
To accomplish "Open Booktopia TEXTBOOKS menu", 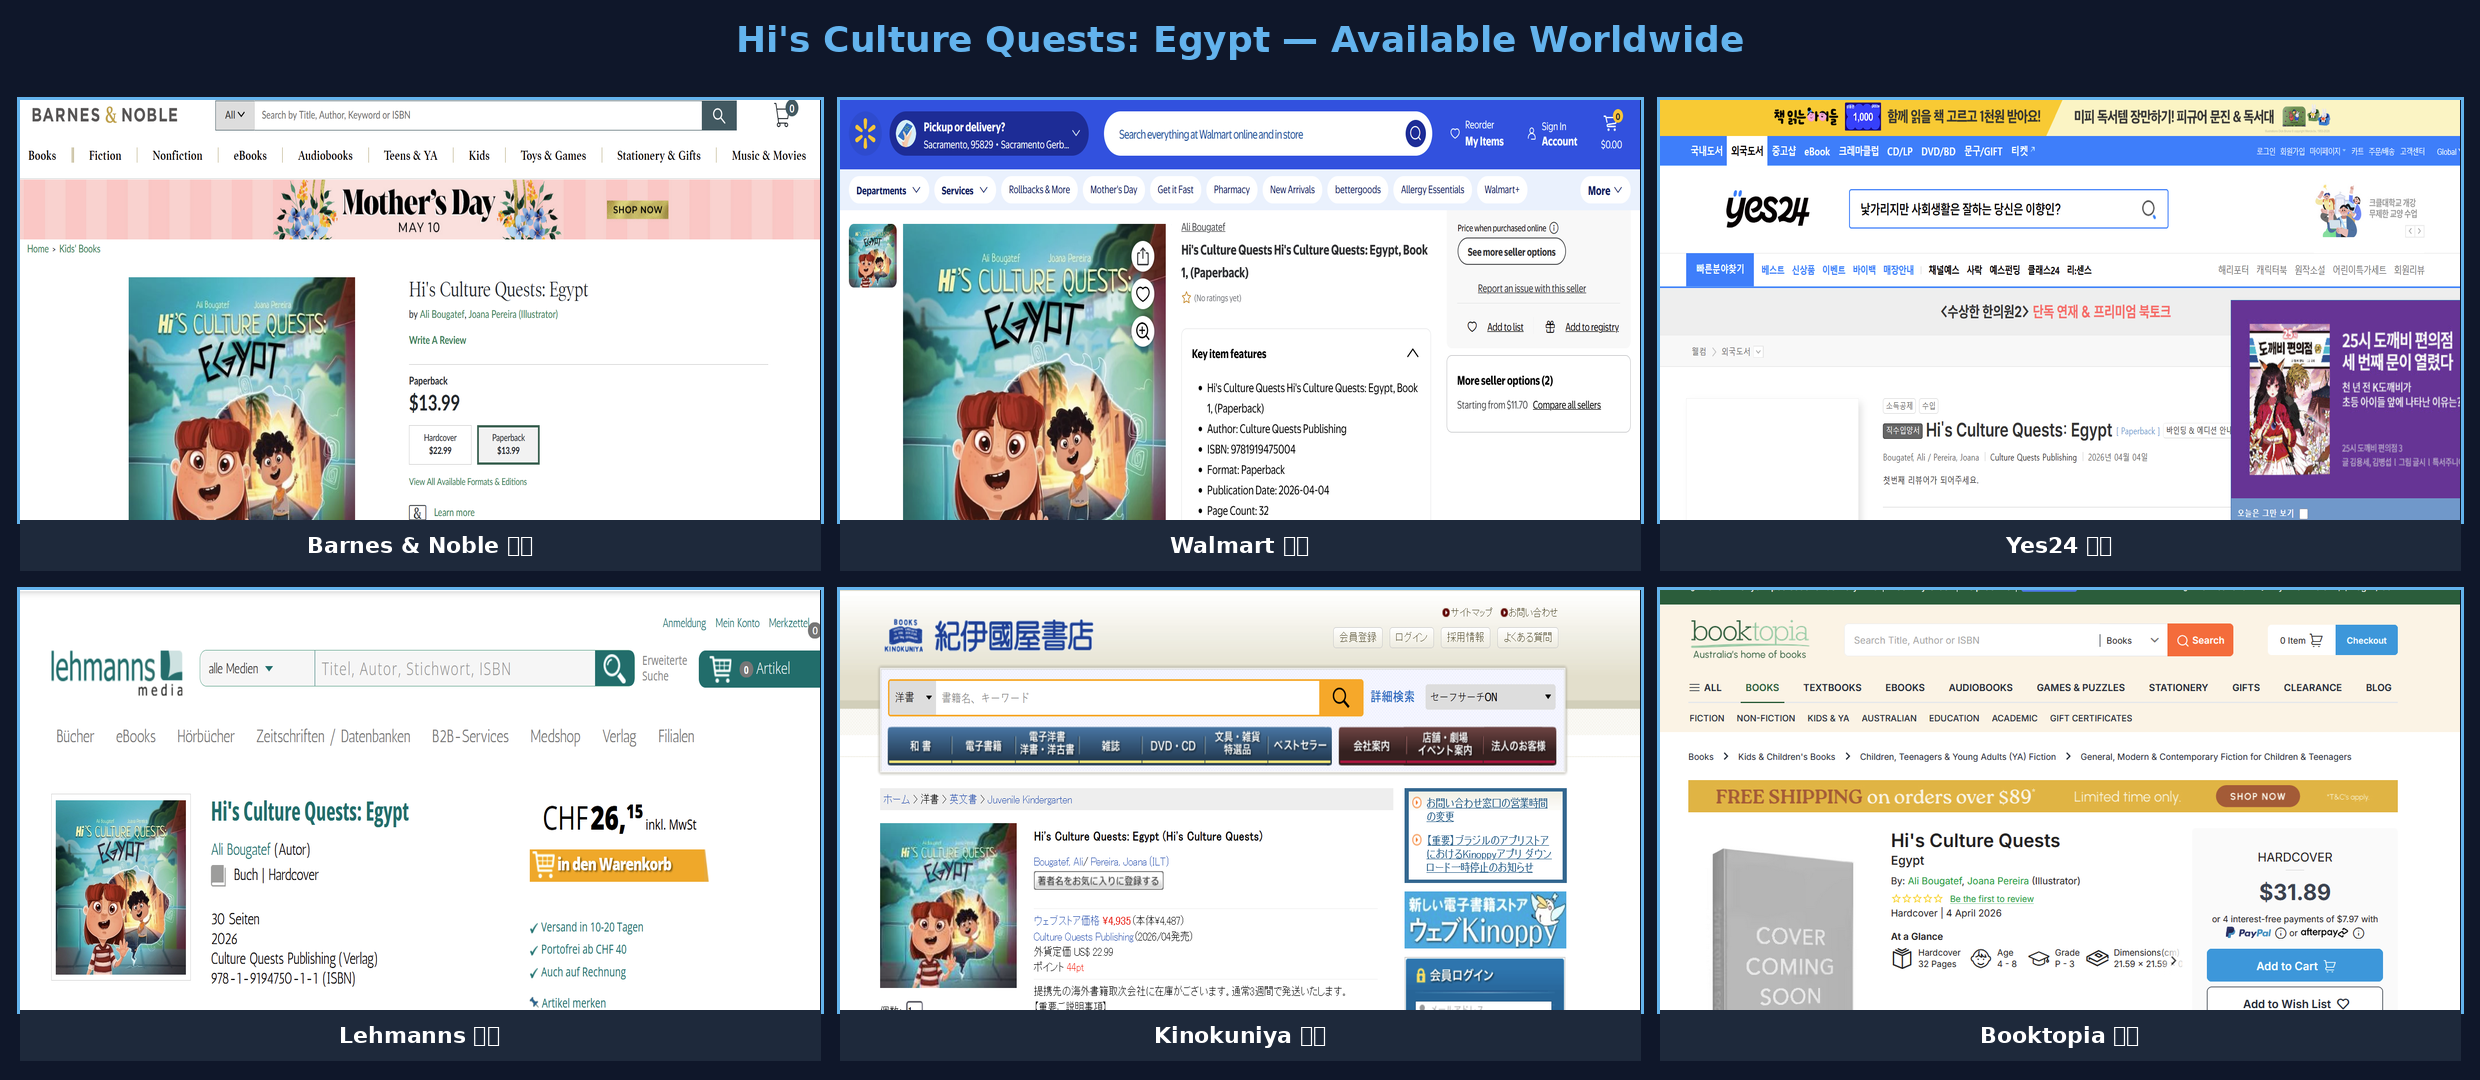I will 1832,688.
